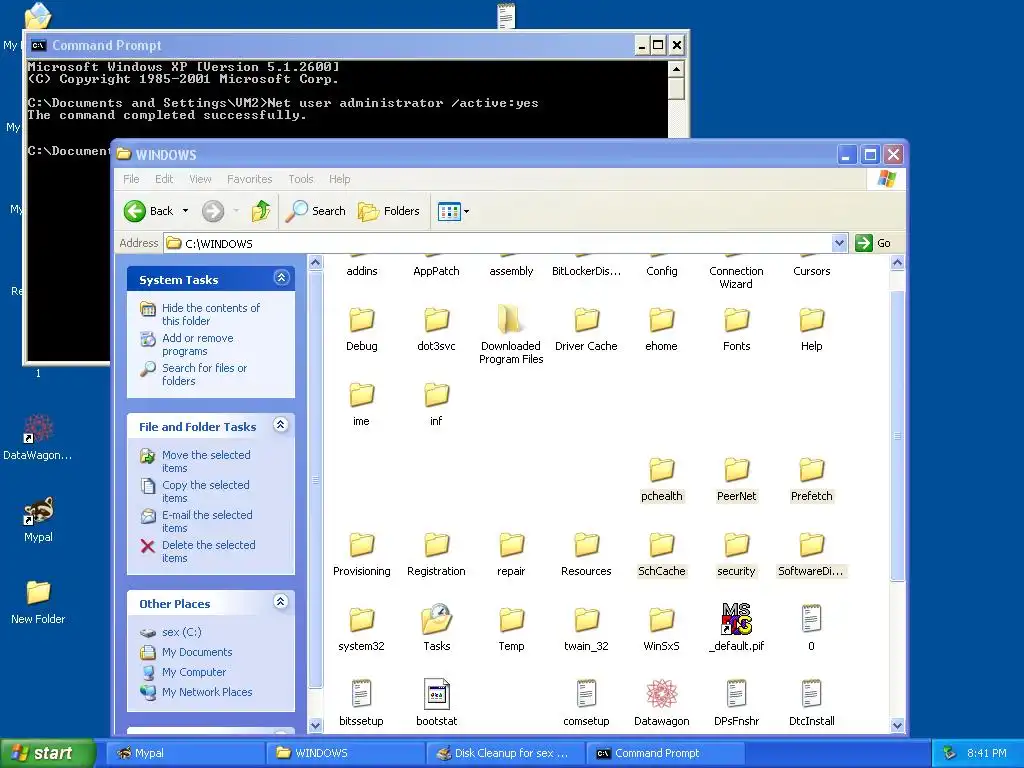Open the Favorites menu
1024x768 pixels.
pos(249,179)
